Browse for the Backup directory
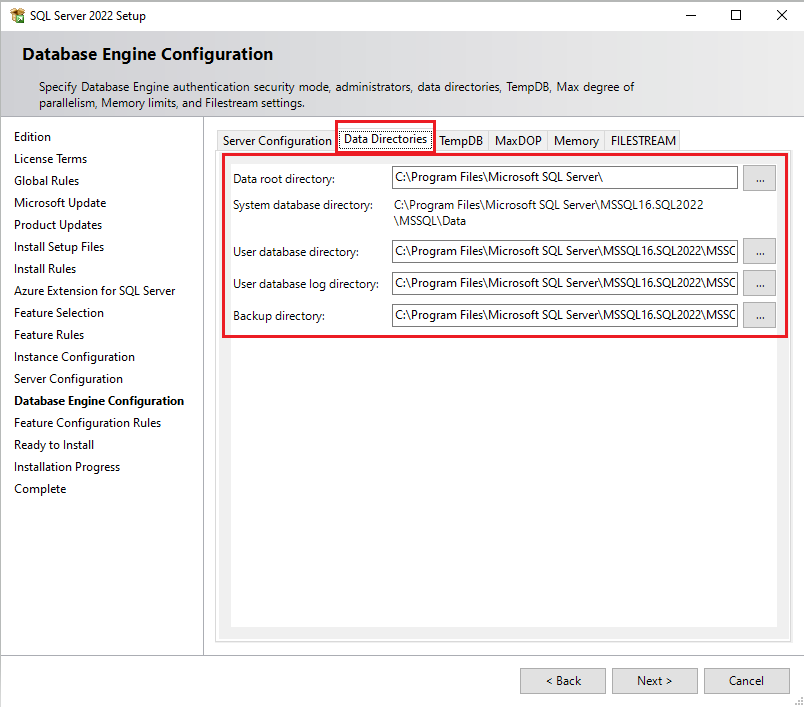804x707 pixels. click(x=759, y=315)
